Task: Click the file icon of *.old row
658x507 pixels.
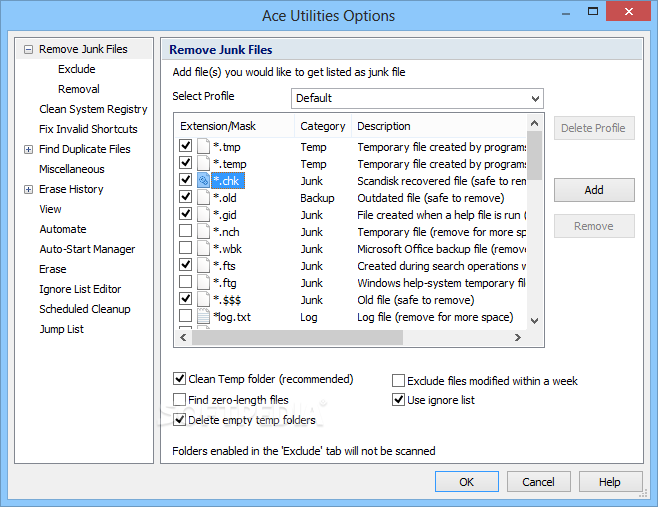Action: coord(204,197)
